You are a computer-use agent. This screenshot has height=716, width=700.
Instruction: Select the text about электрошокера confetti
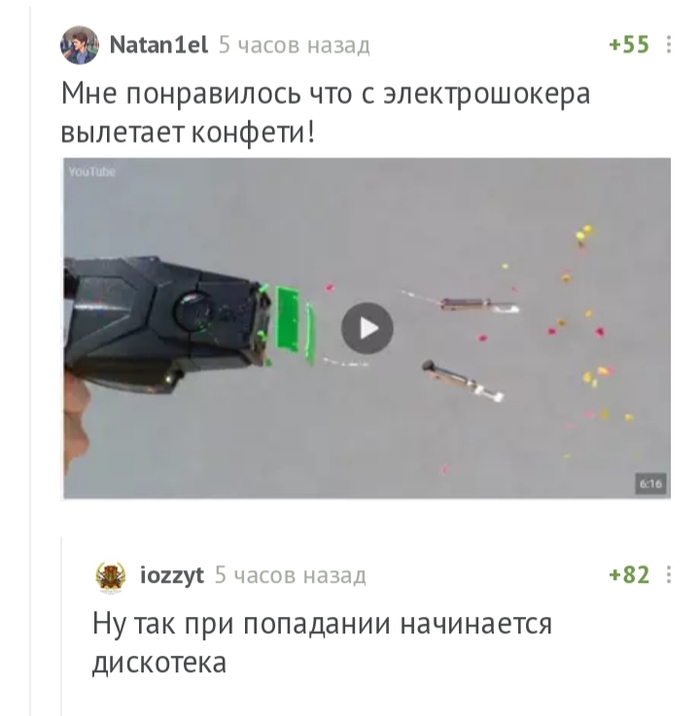[325, 112]
